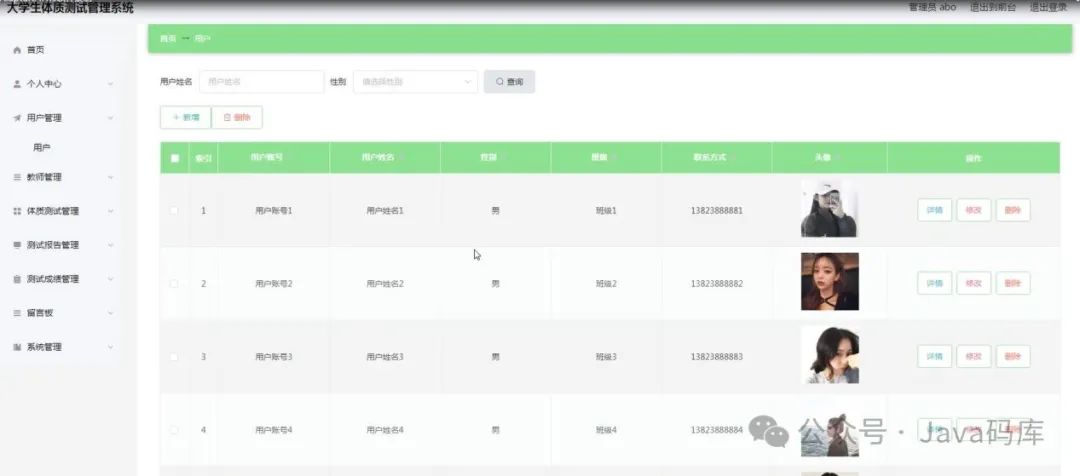
Task: Sort by the 用户姓名 column header
Action: [384, 158]
